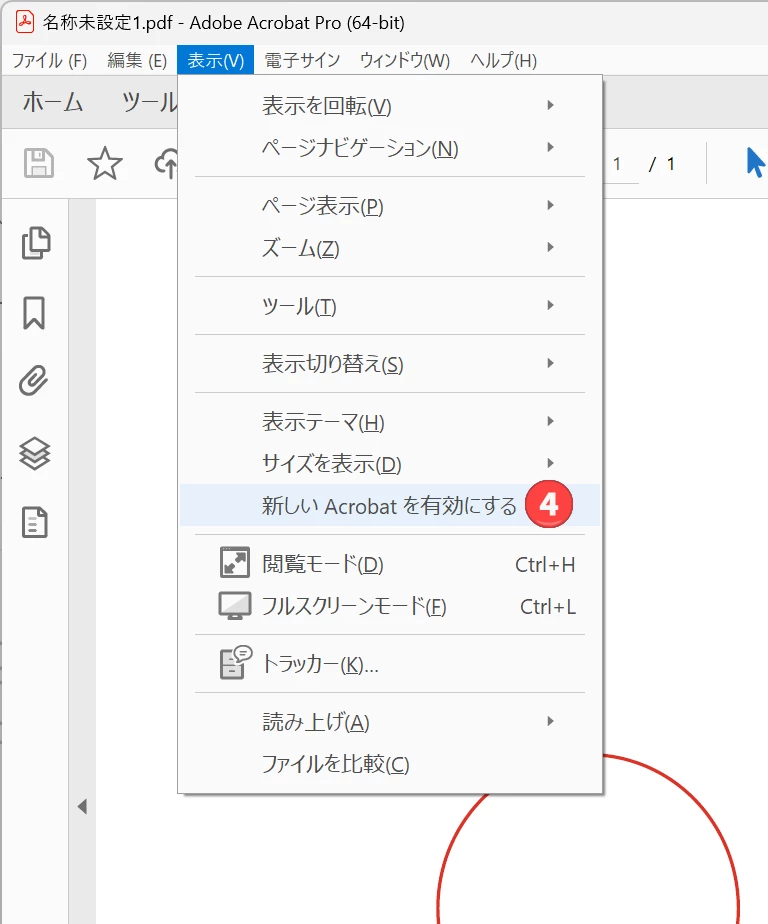This screenshot has height=924, width=768.
Task: Switch to the ツール tab
Action: click(x=149, y=102)
